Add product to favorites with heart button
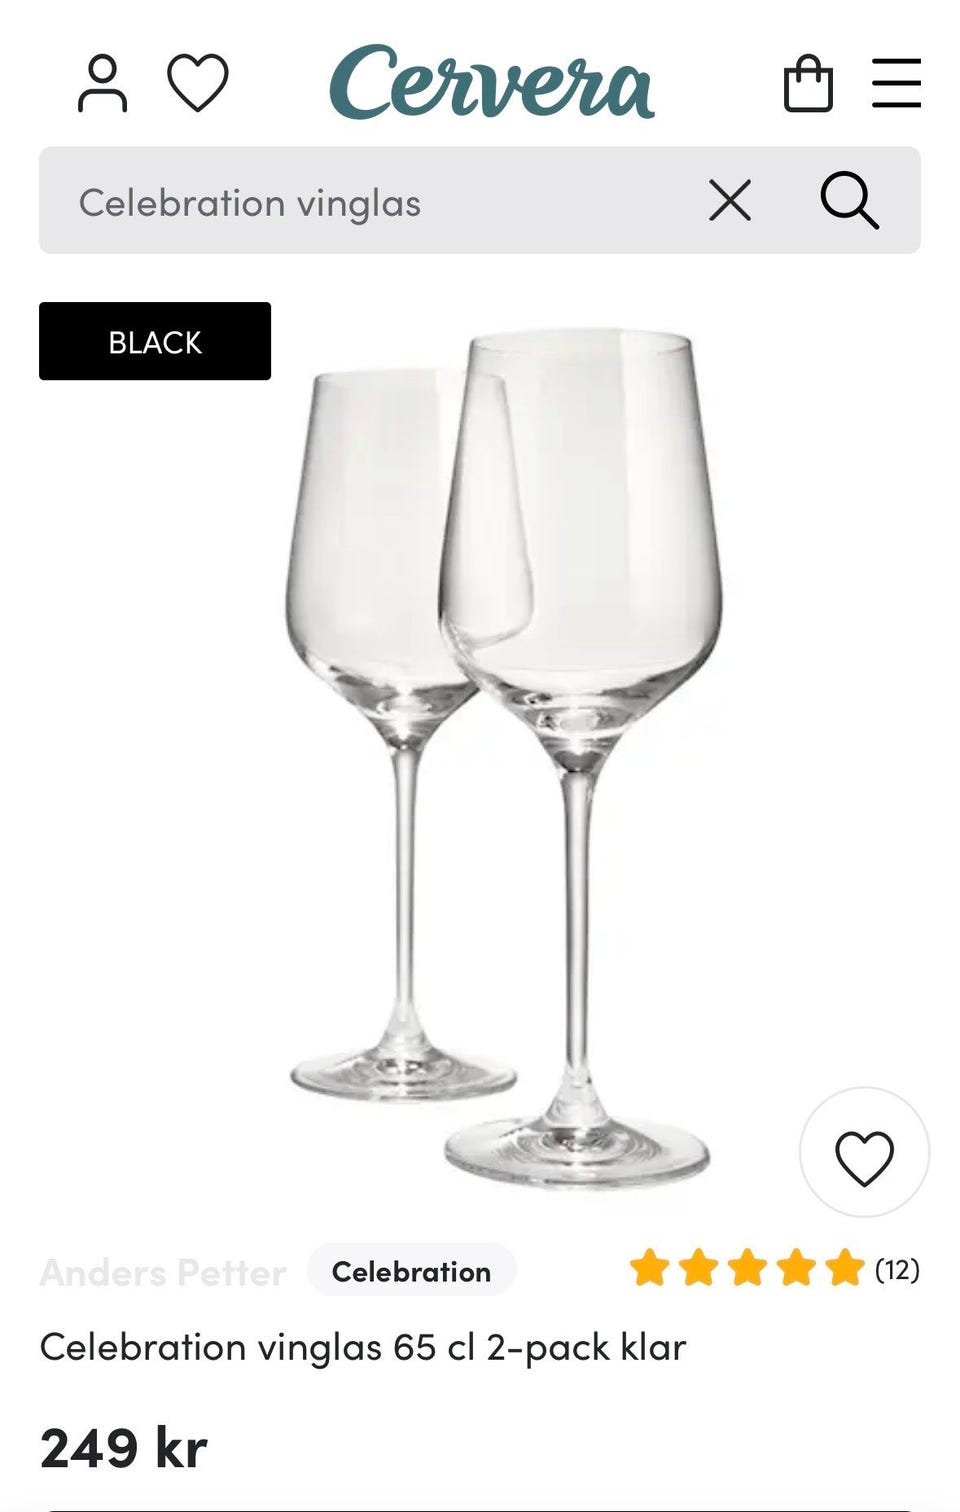The image size is (960, 1512). pos(864,1157)
